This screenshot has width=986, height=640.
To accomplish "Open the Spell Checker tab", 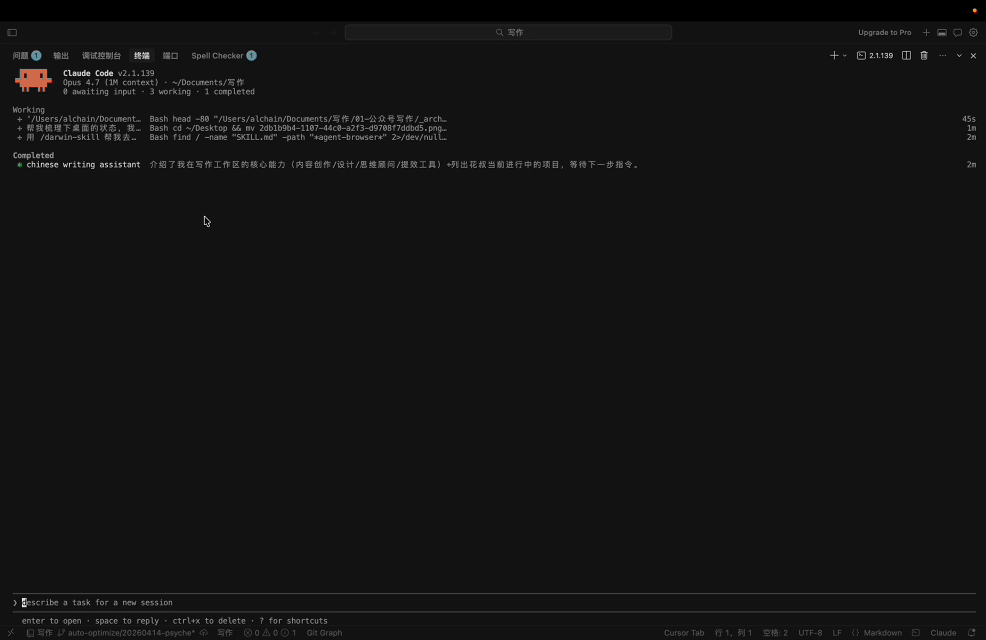I will 224,56.
